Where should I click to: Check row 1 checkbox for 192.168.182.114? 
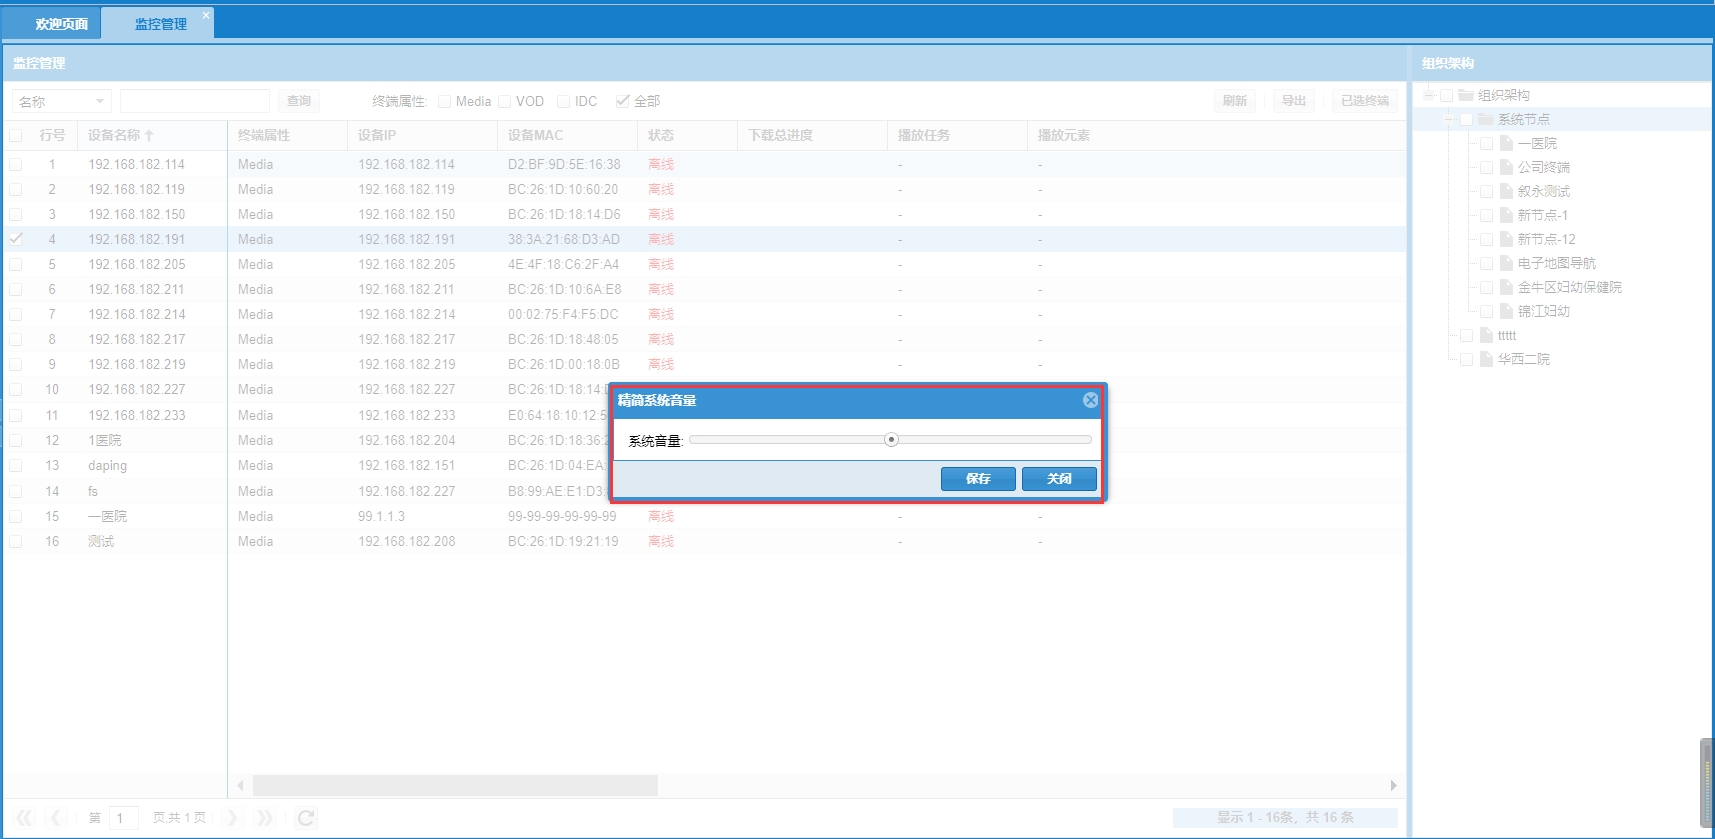(16, 164)
